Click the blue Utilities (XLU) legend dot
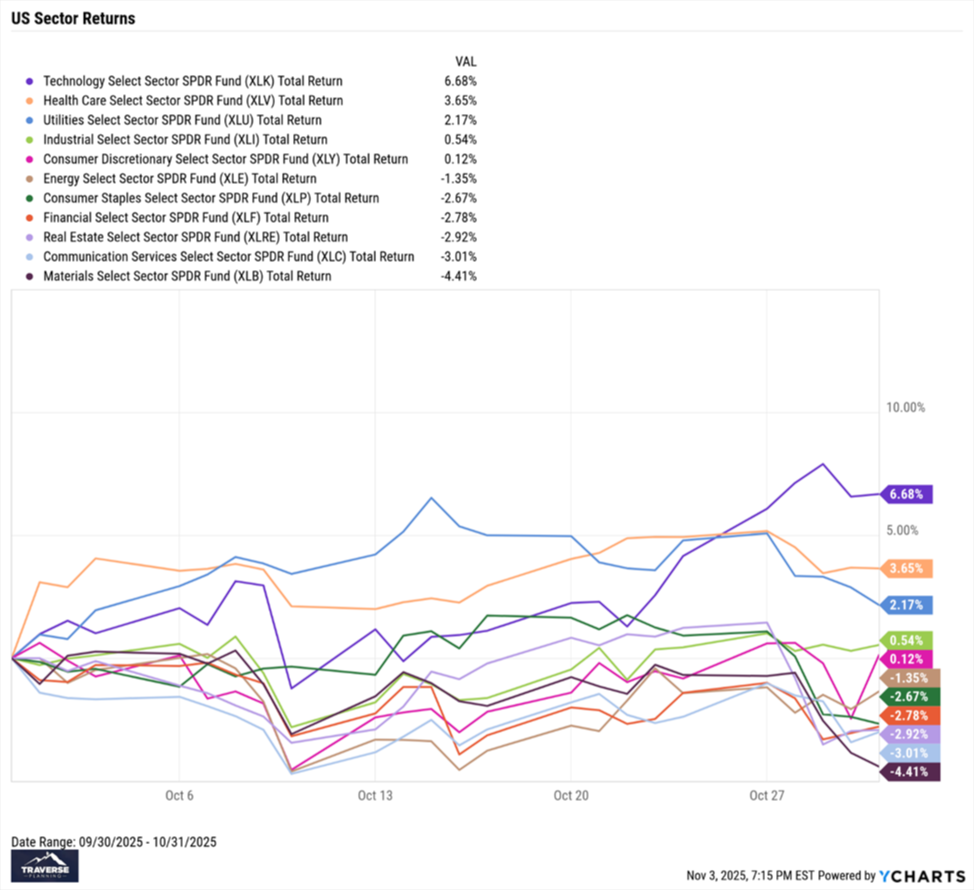Screen dimensions: 975x891 point(31,120)
